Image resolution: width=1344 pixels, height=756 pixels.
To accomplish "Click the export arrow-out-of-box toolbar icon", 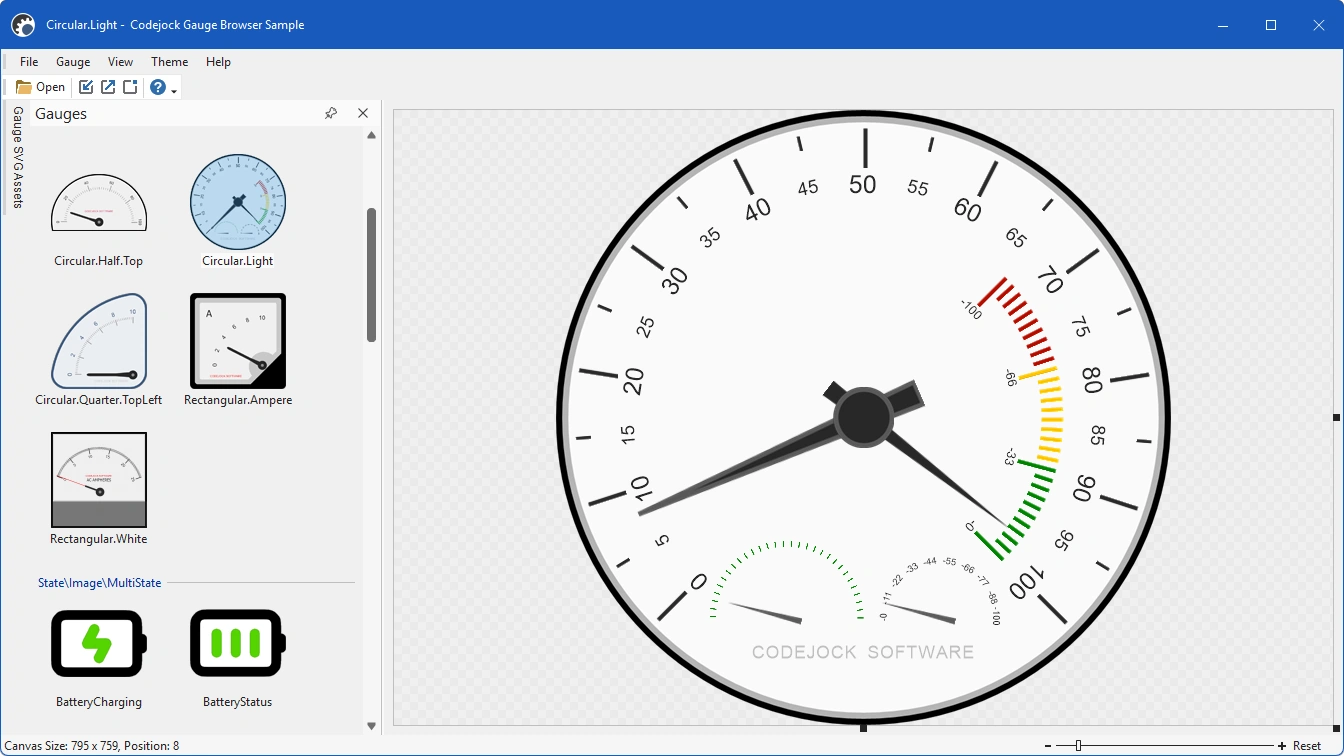I will [x=108, y=87].
